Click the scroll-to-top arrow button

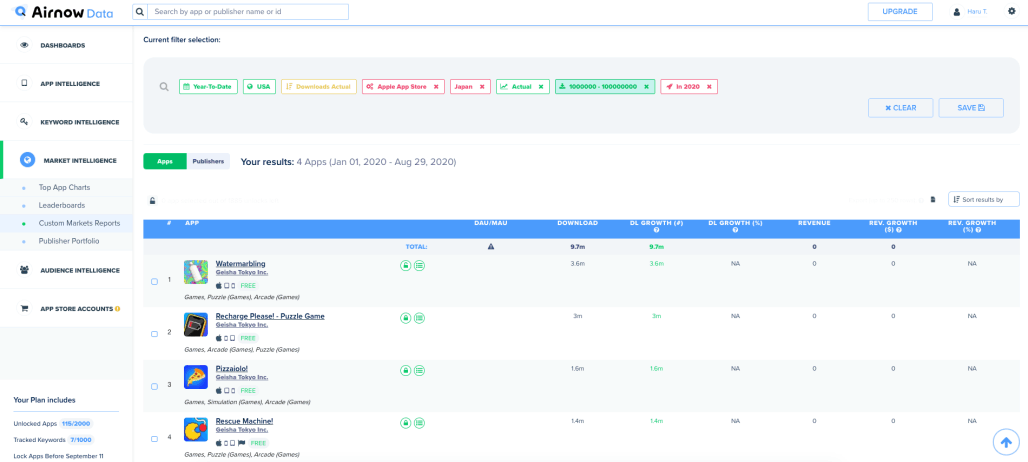point(1005,441)
